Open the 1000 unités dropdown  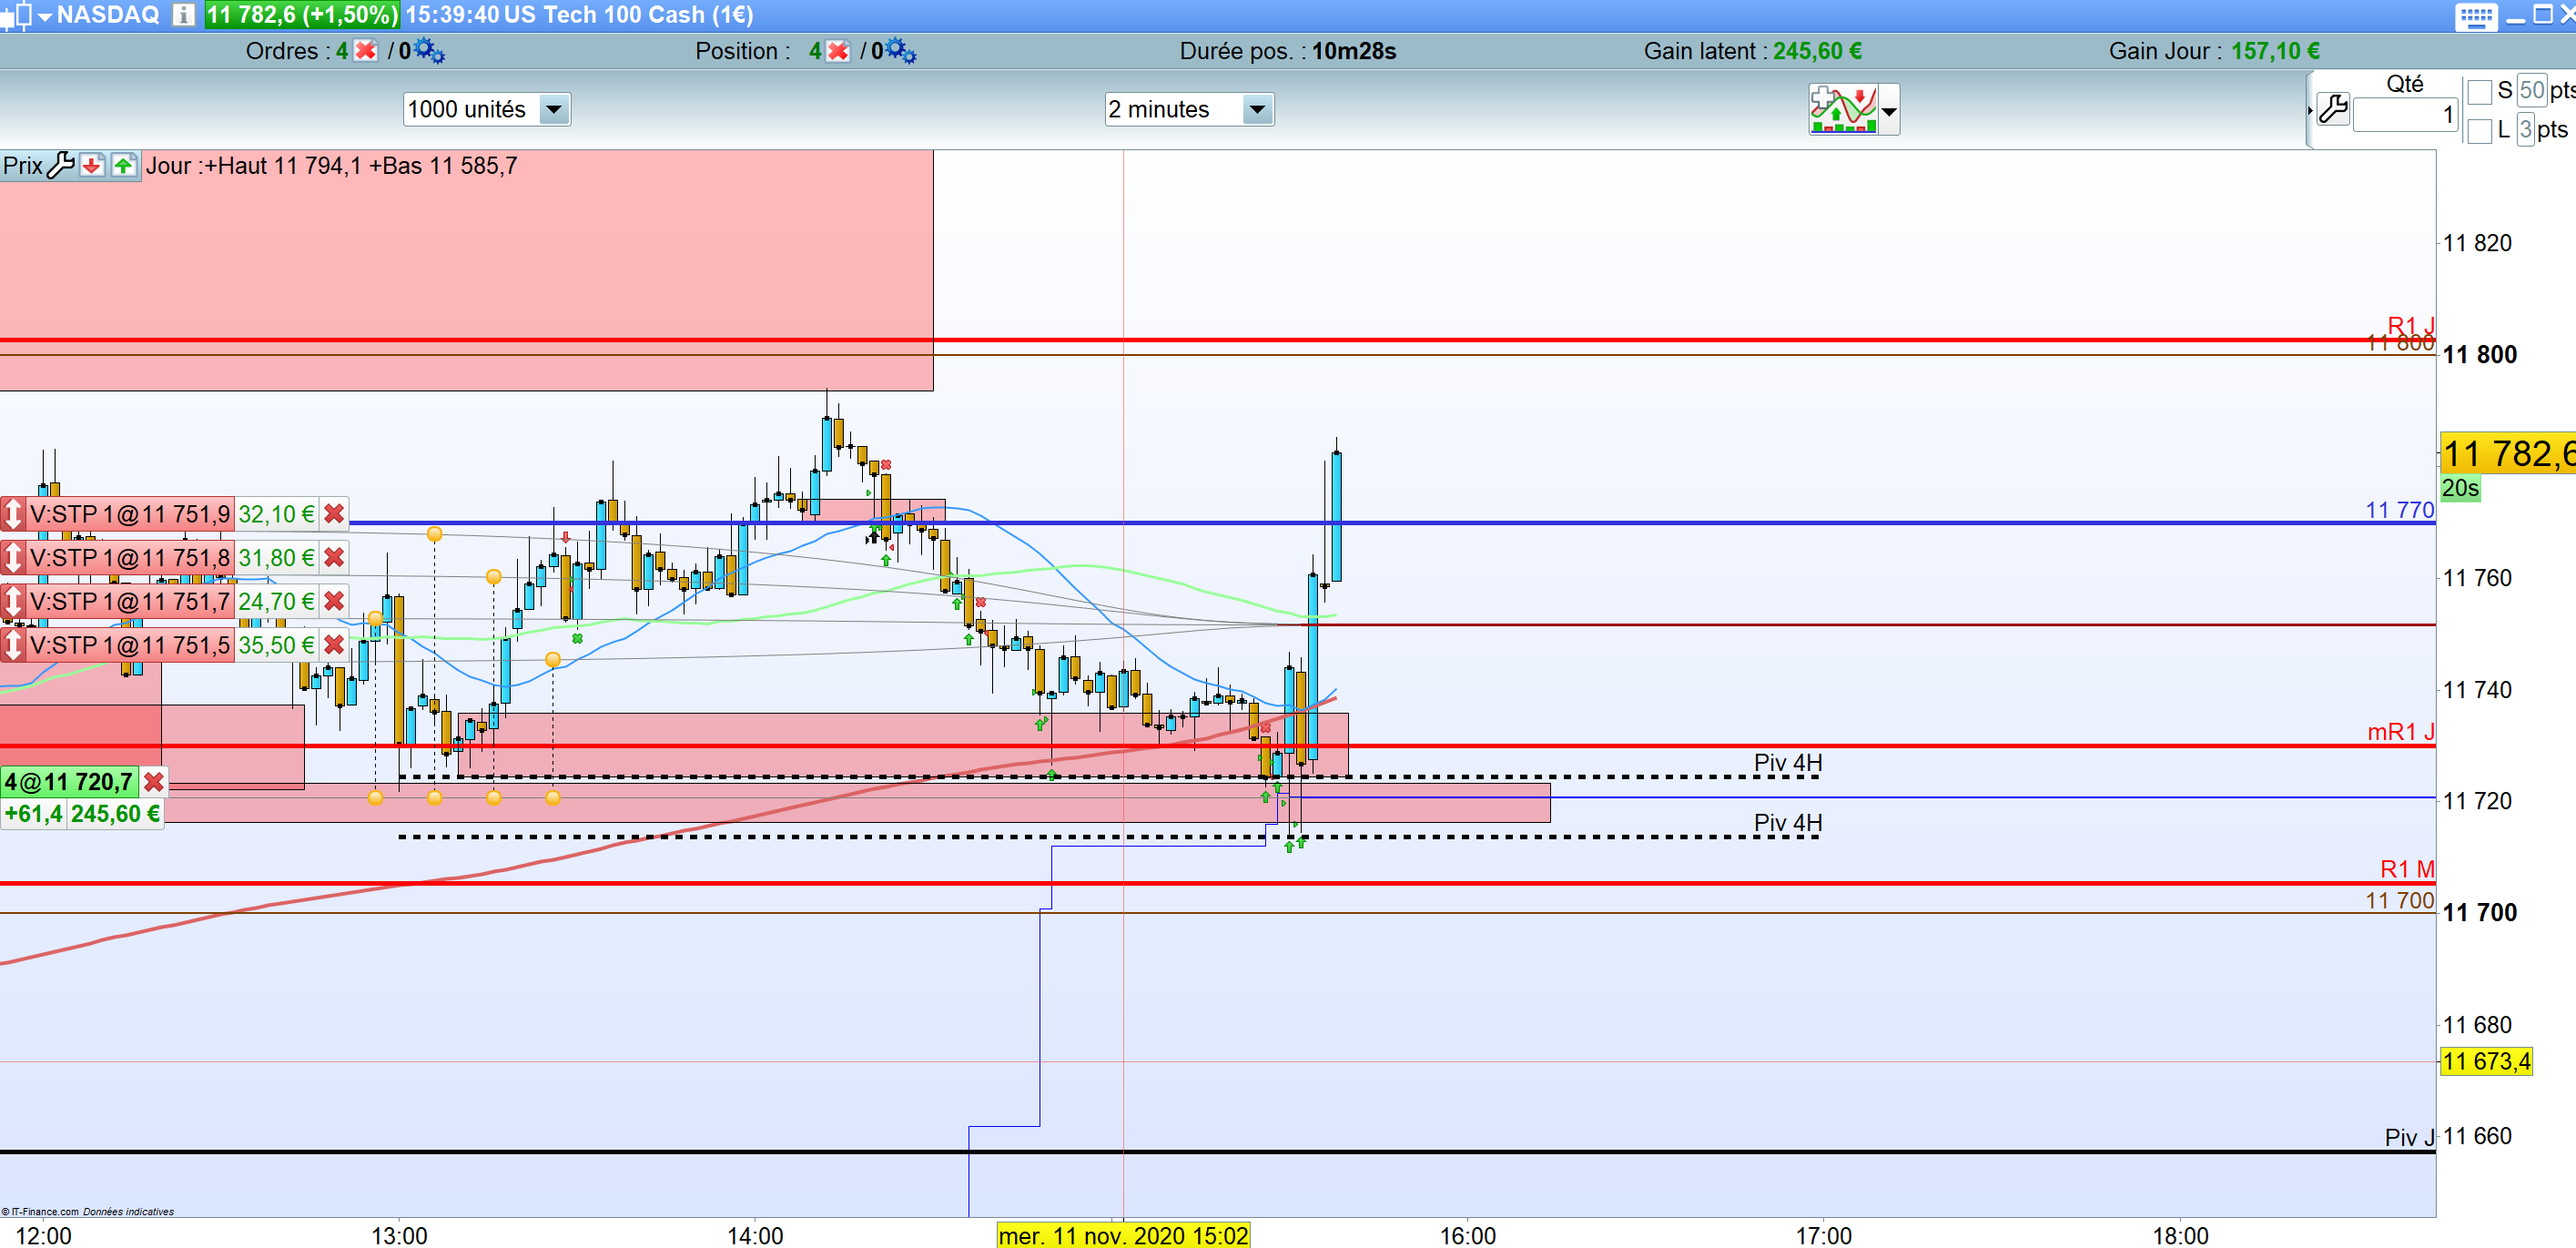(x=553, y=109)
